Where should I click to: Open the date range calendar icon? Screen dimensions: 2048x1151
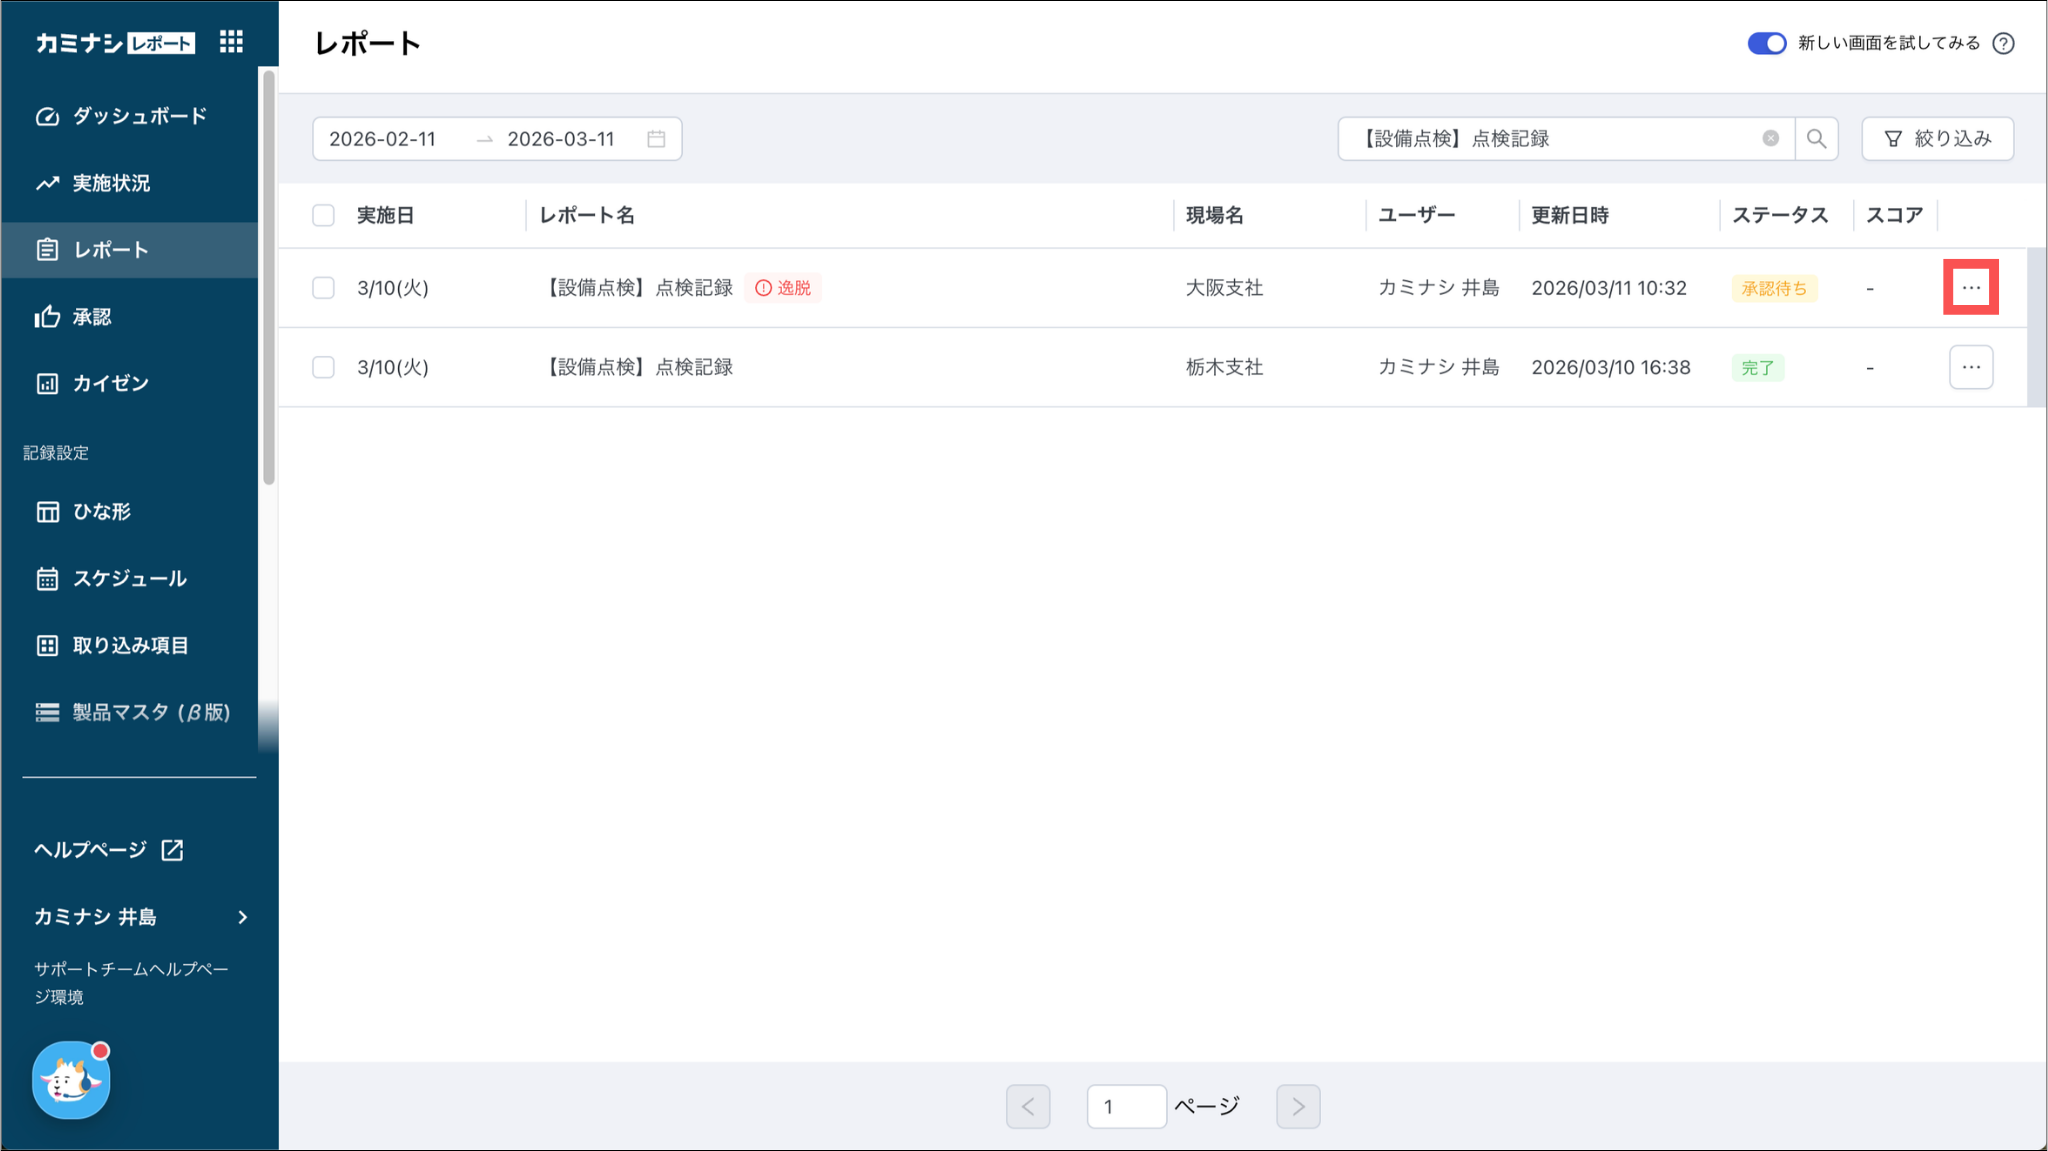coord(656,139)
